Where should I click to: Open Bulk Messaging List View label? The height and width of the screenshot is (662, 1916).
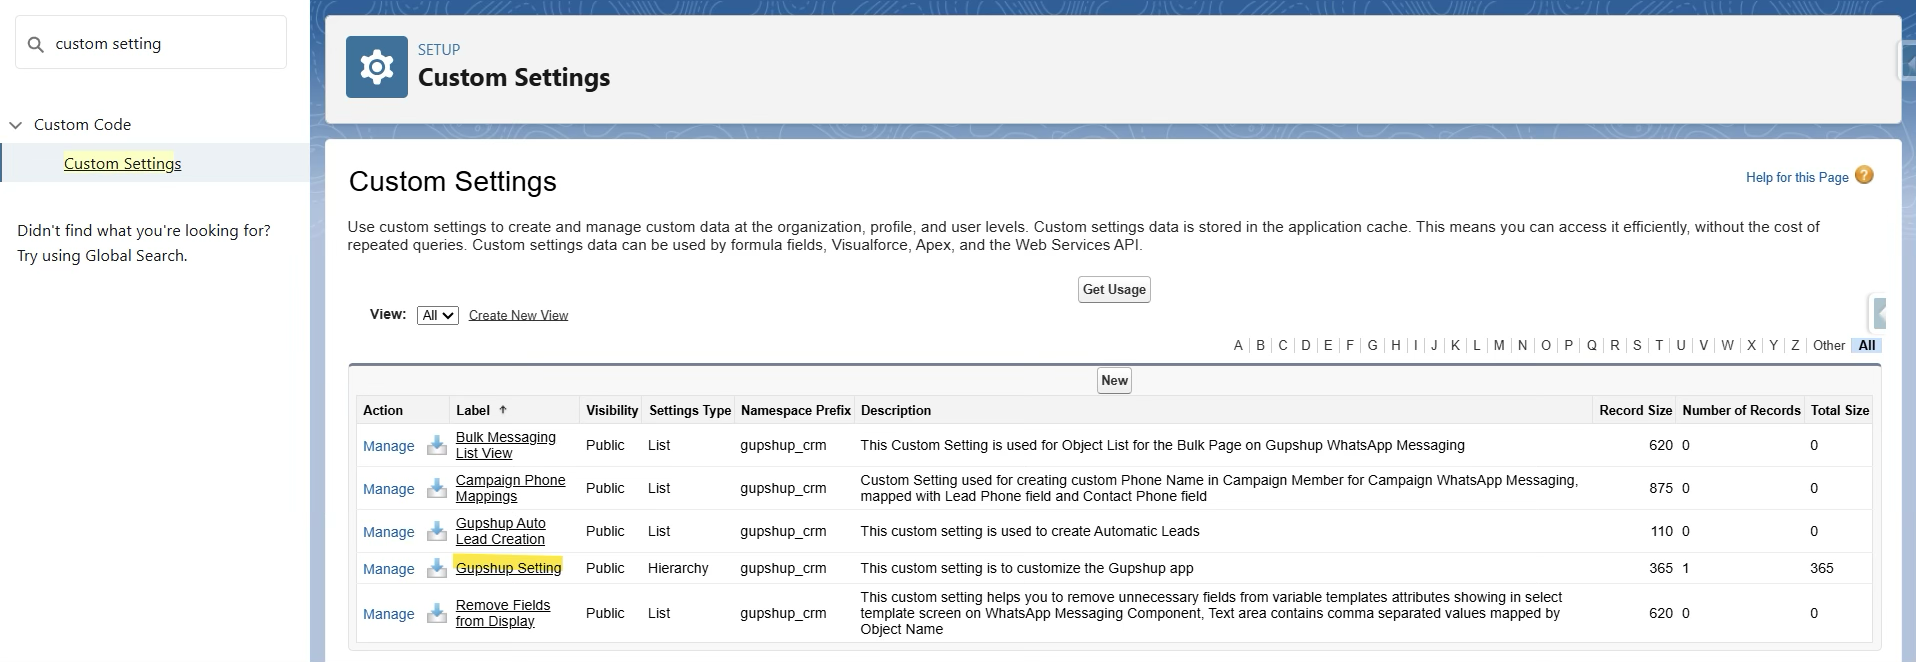(505, 445)
